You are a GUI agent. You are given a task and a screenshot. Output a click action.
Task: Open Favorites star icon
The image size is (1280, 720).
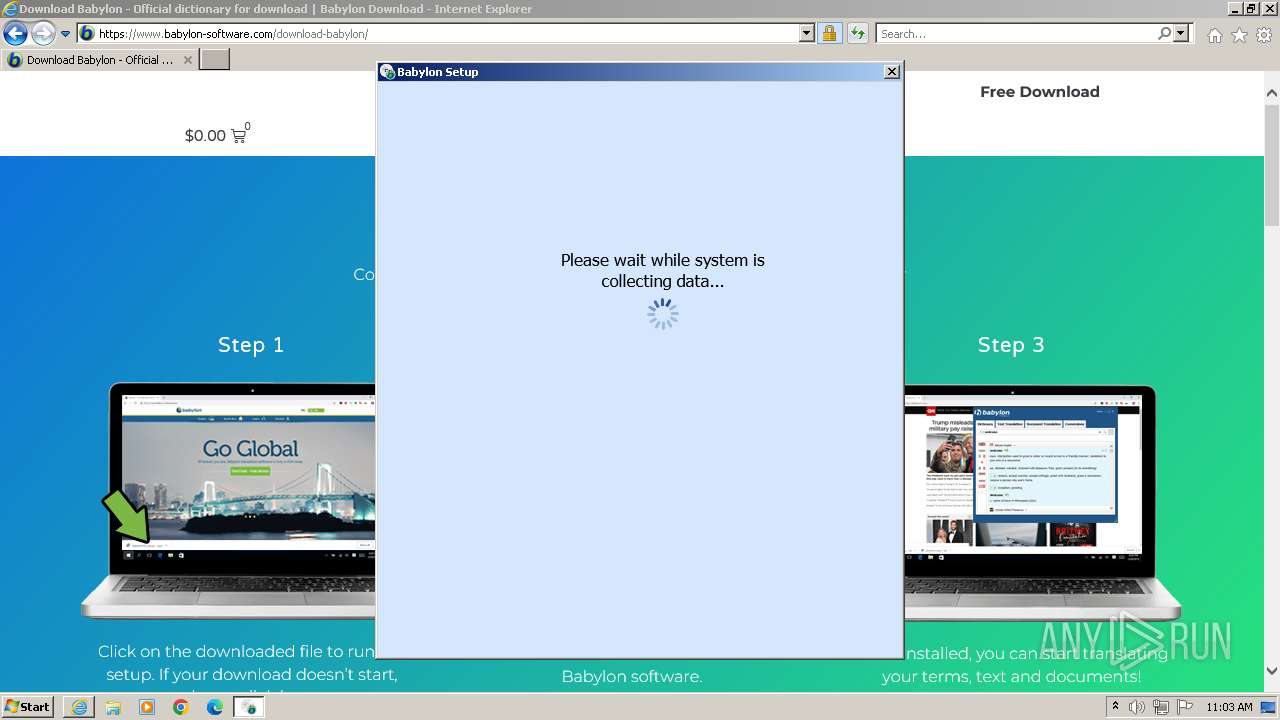(1239, 35)
